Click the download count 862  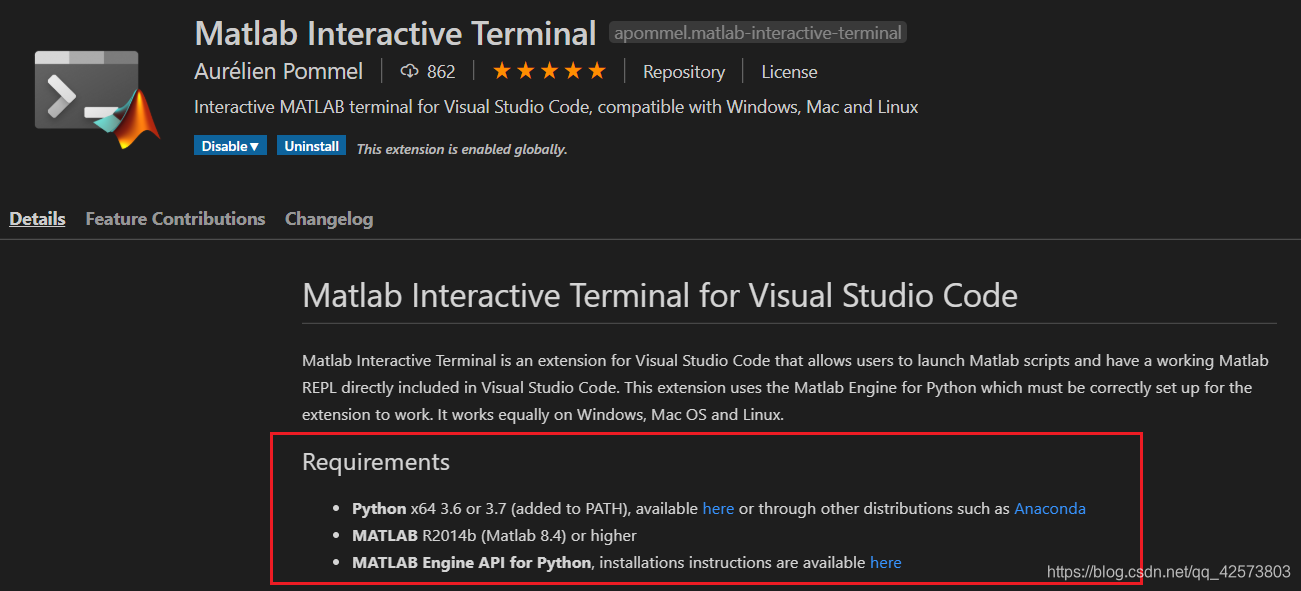(441, 72)
